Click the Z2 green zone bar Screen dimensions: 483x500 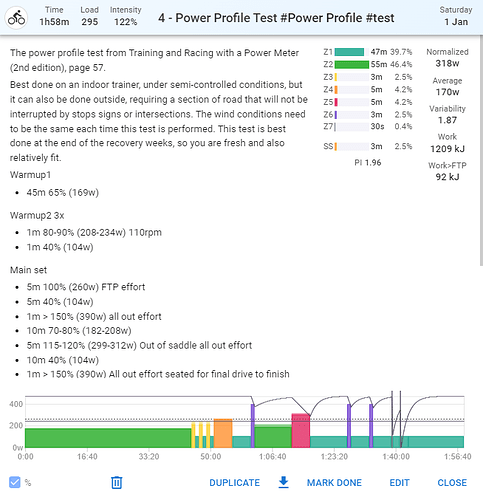click(352, 64)
